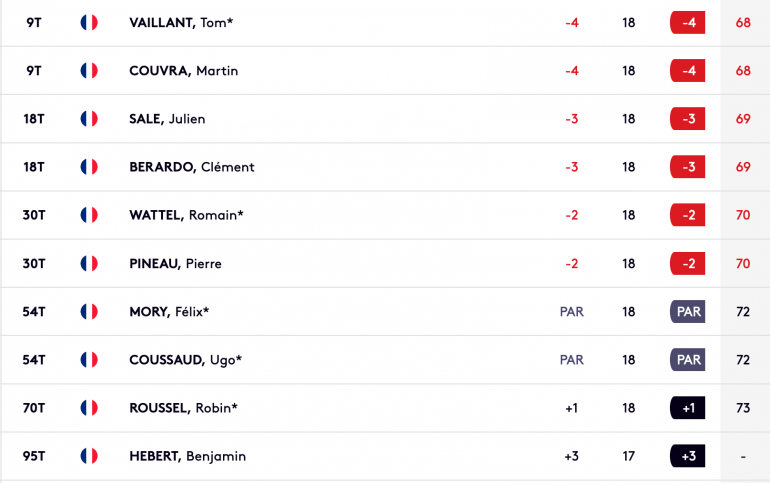Click the French flag beside COUVRA, Martin

point(89,71)
